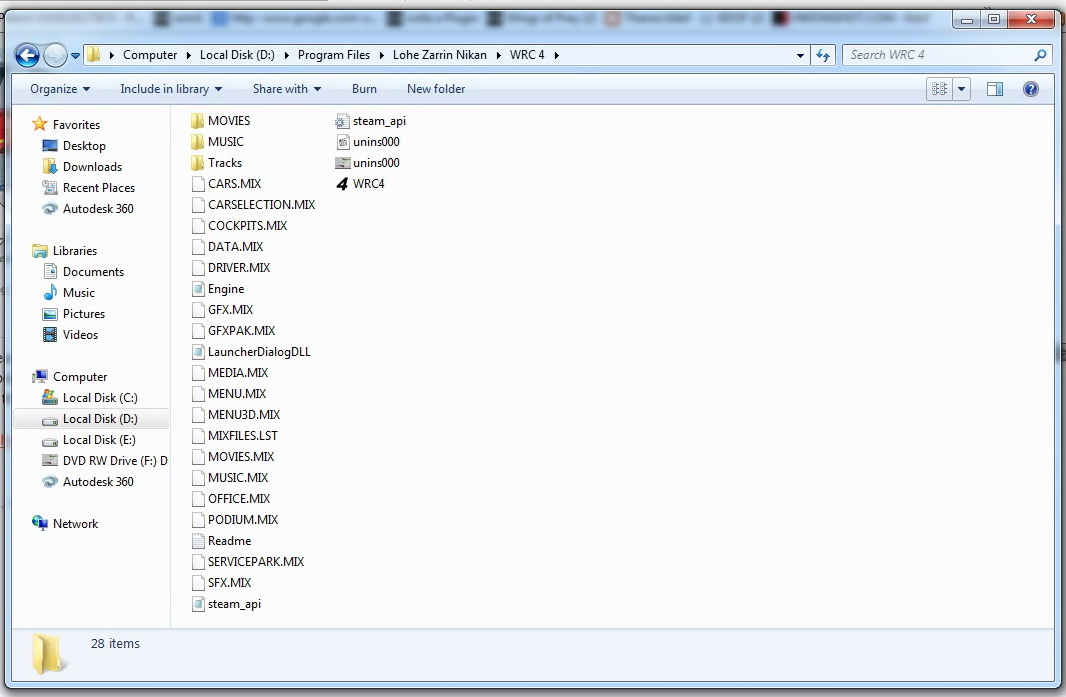Create a New folder
1066x697 pixels.
coord(436,89)
